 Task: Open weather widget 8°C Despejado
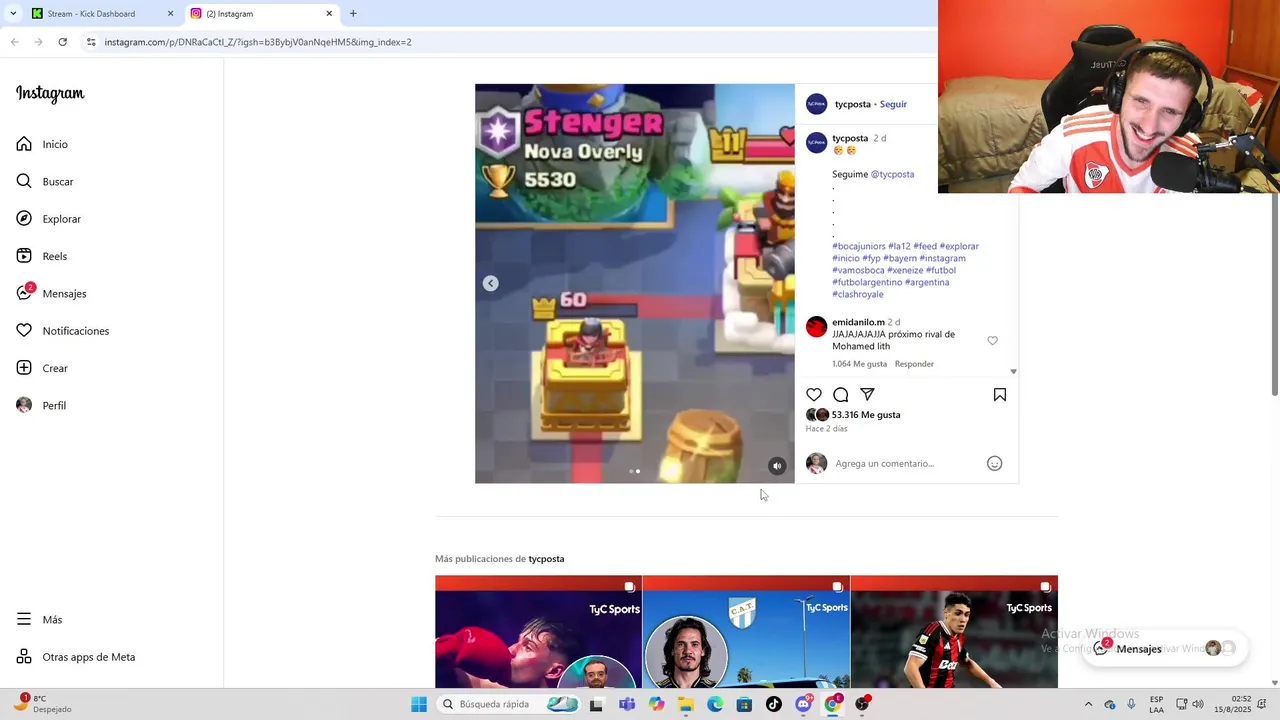click(x=40, y=704)
